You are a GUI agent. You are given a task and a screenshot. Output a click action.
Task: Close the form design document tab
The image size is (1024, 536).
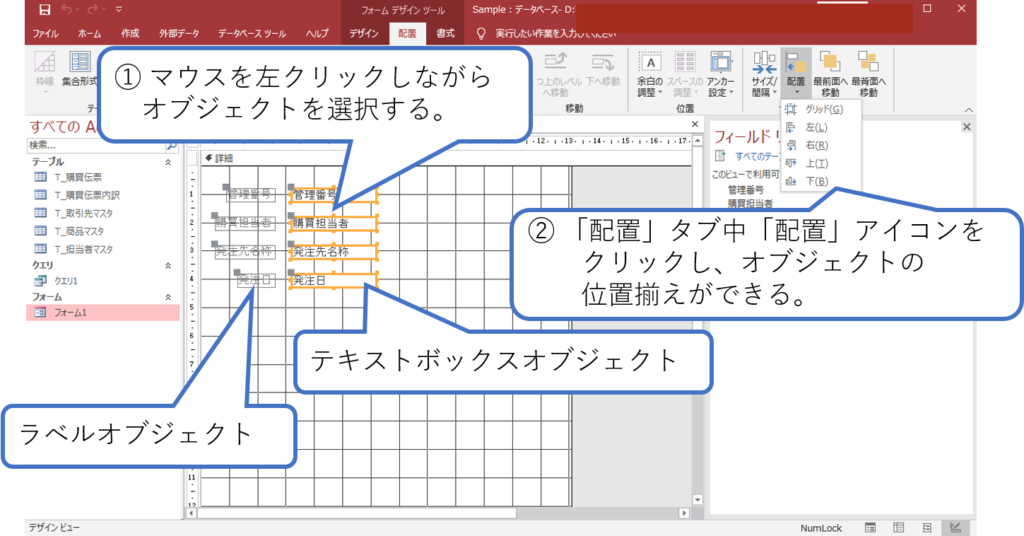click(695, 124)
